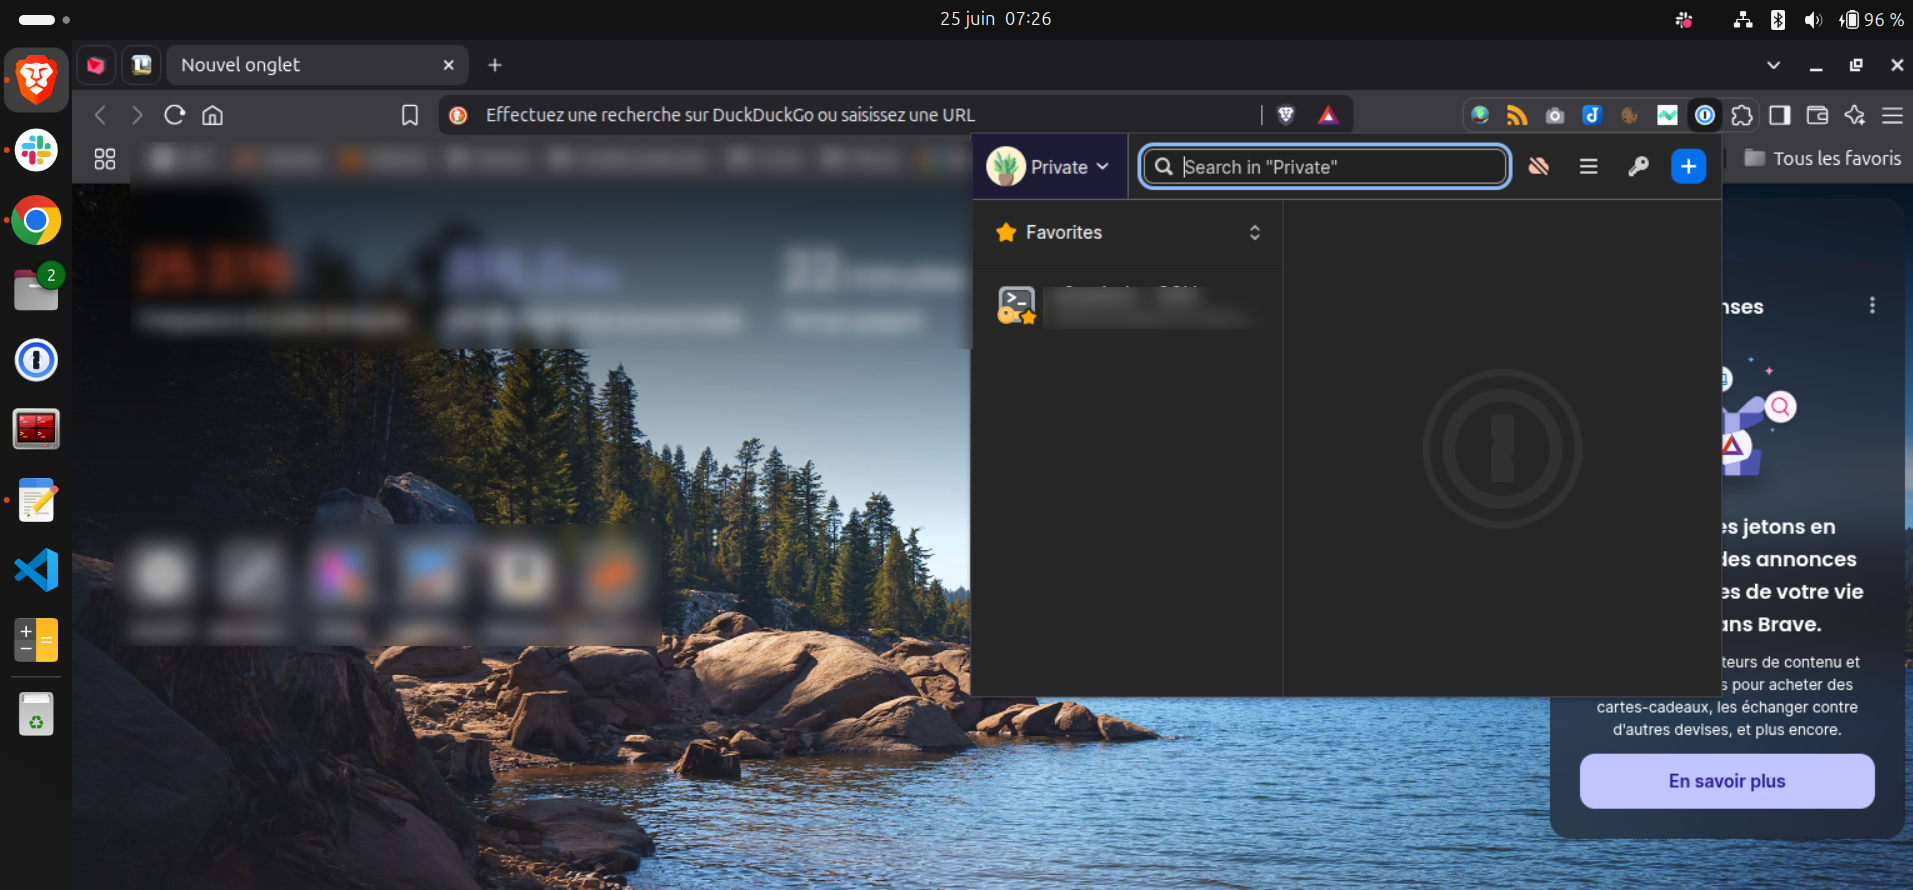Focus the Search in "Private" field

click(x=1325, y=167)
